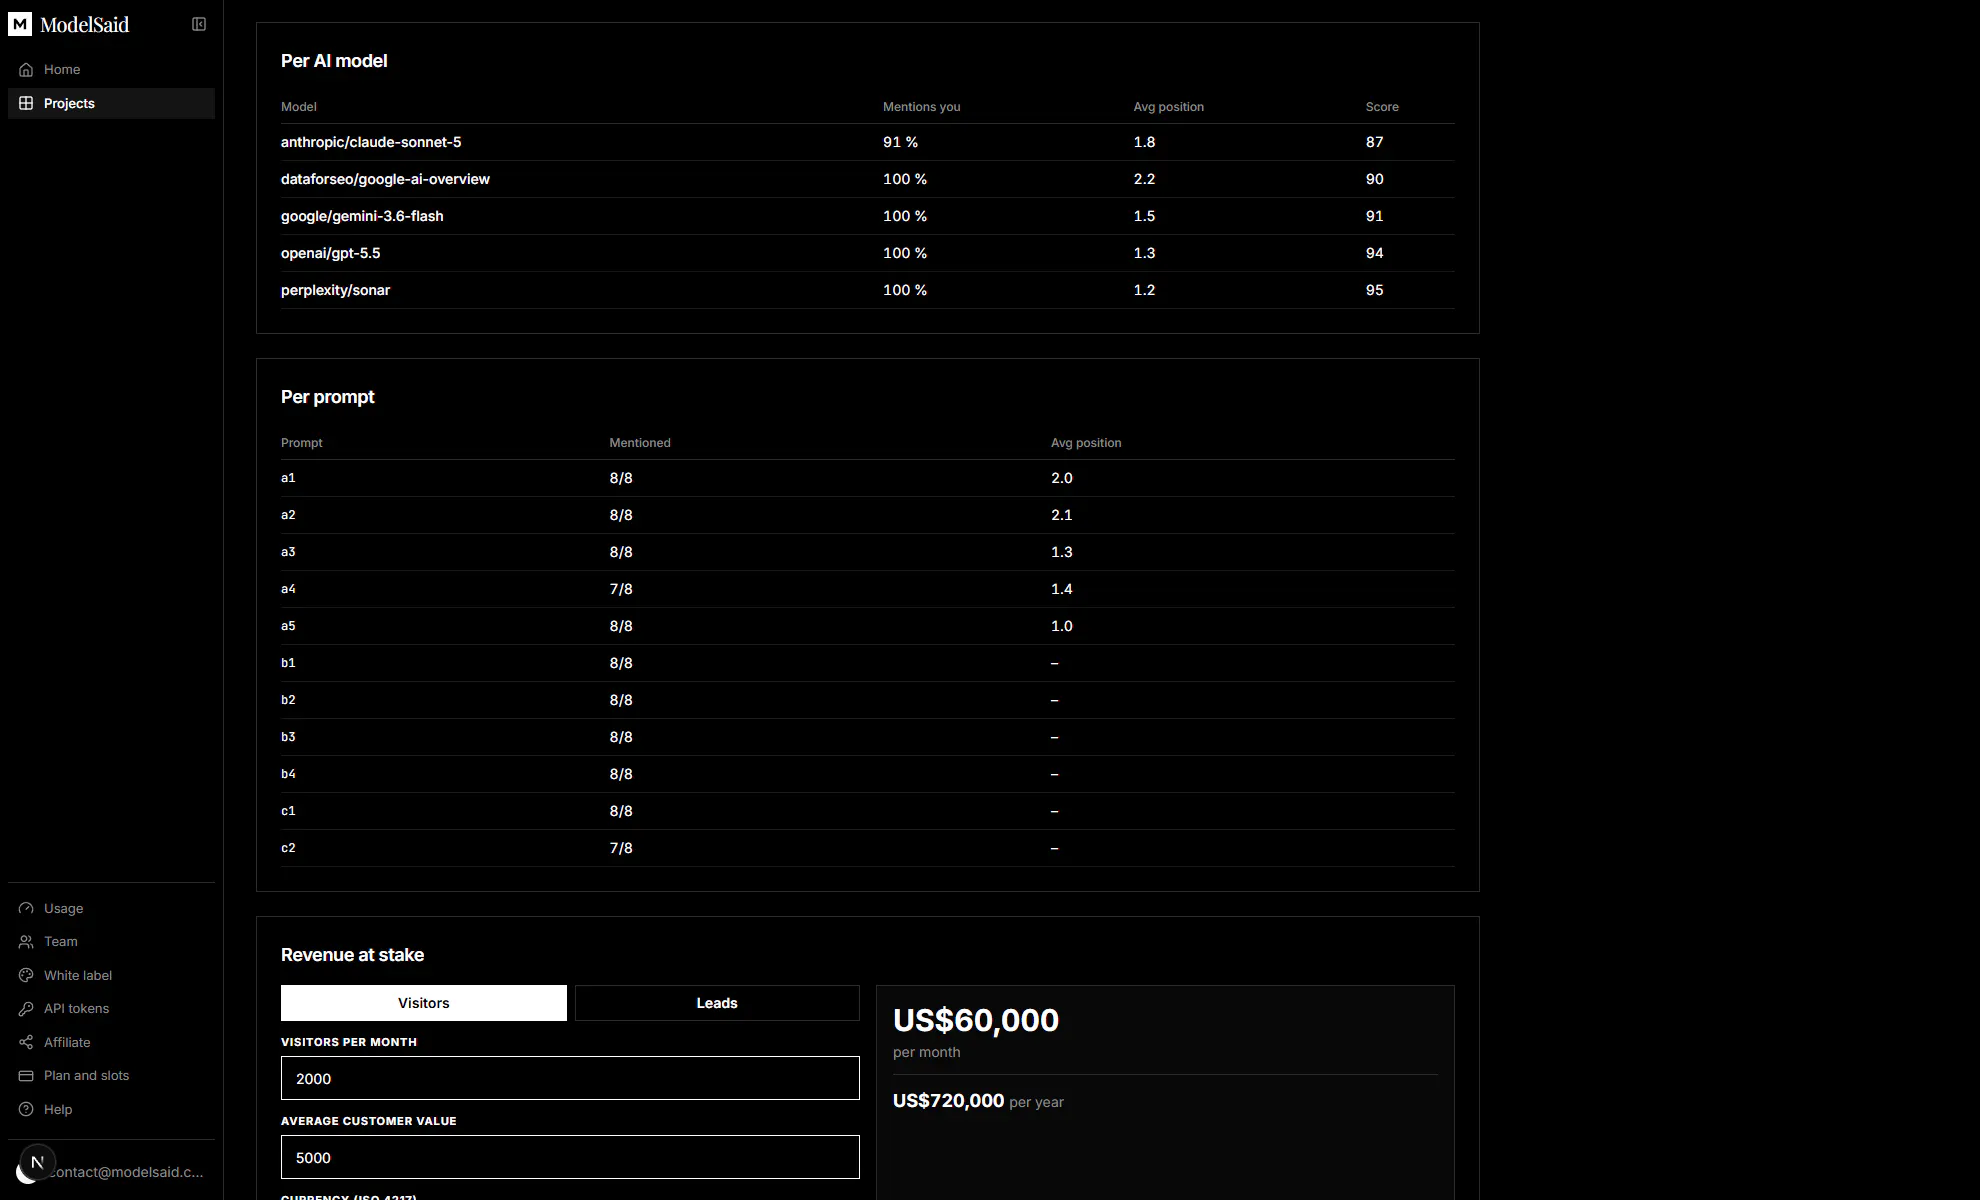Click the Help question mark icon

coord(26,1109)
